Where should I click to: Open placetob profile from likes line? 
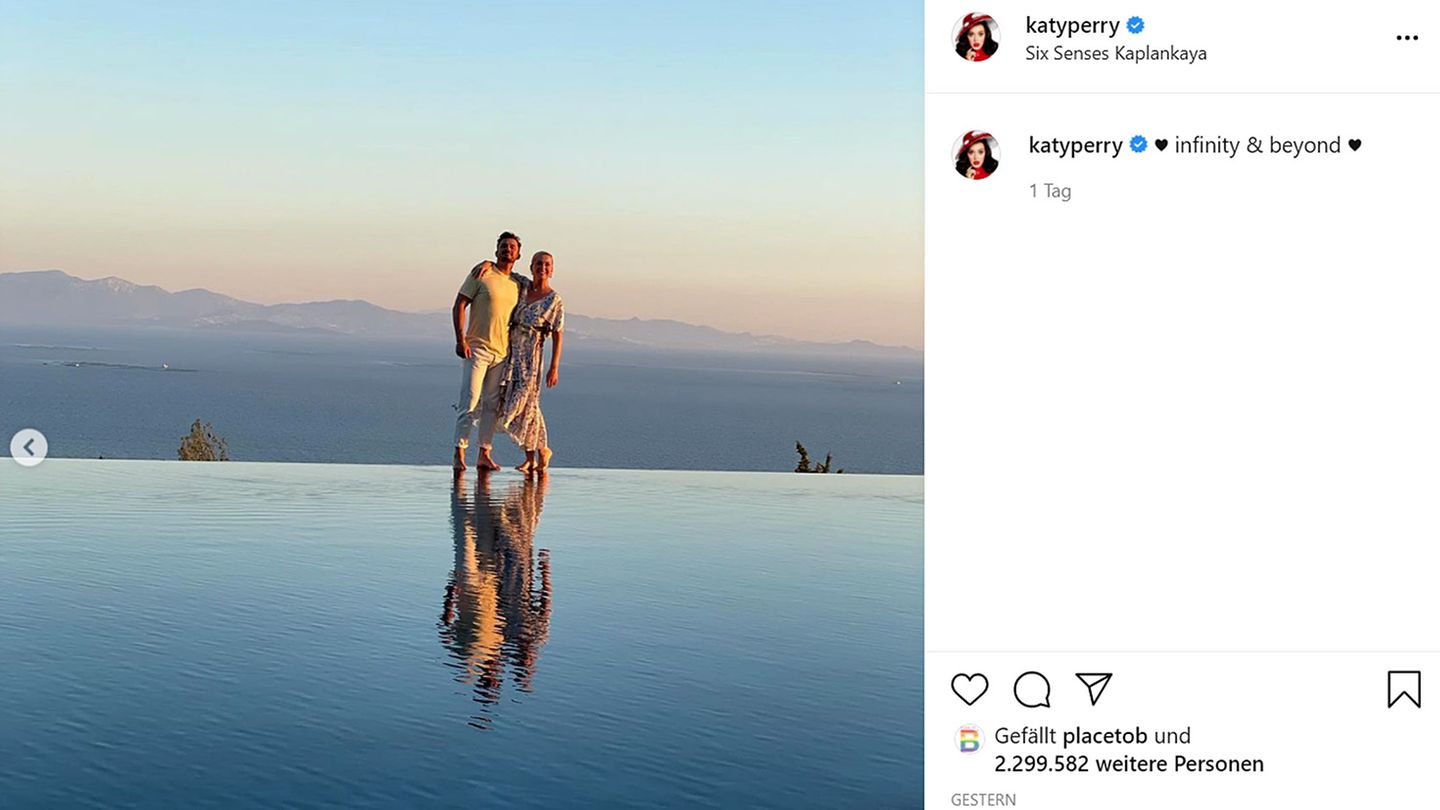pyautogui.click(x=1104, y=736)
